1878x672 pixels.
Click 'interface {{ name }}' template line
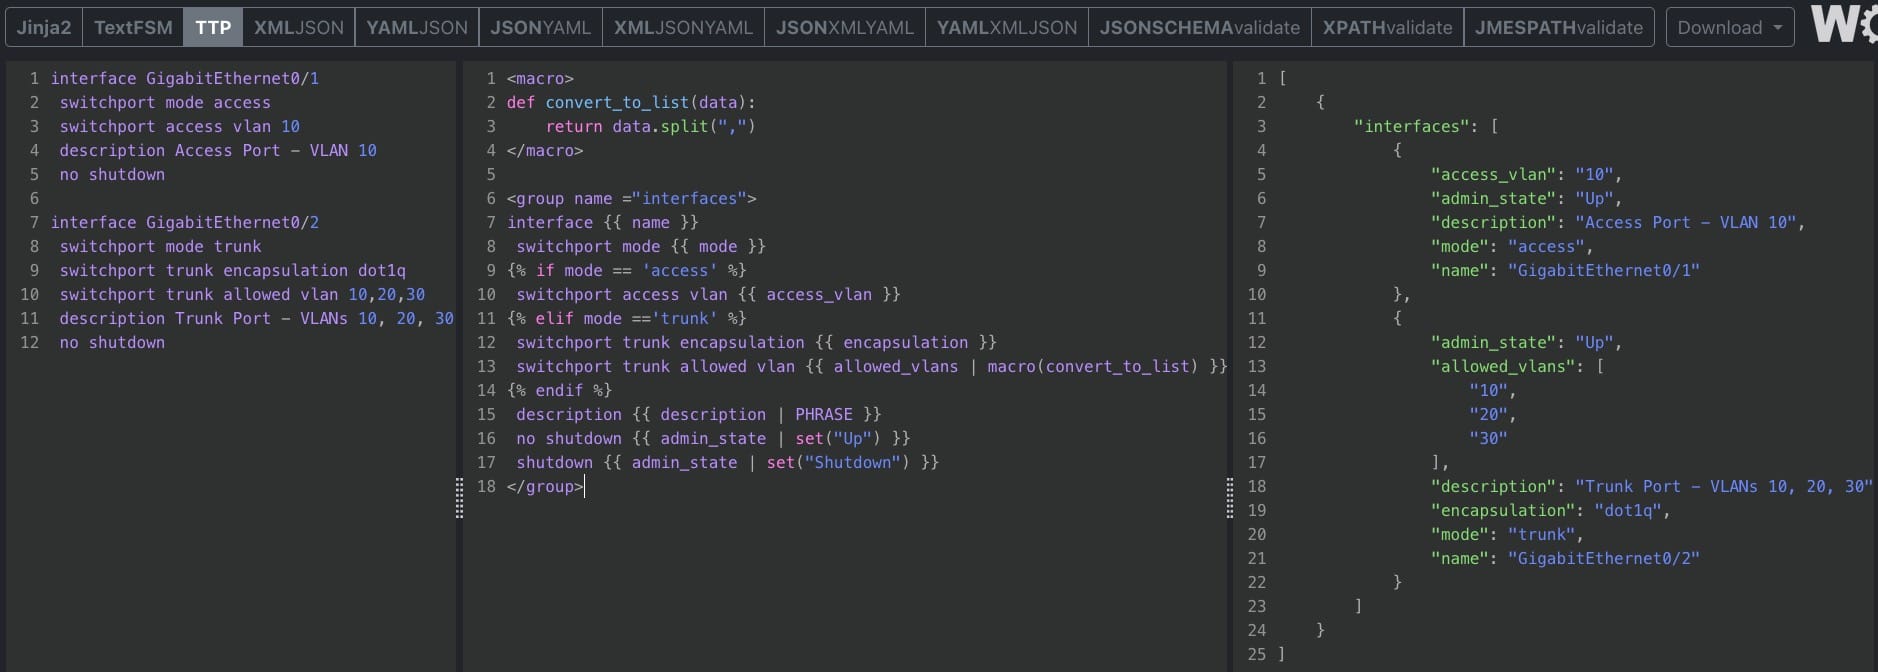tap(603, 222)
